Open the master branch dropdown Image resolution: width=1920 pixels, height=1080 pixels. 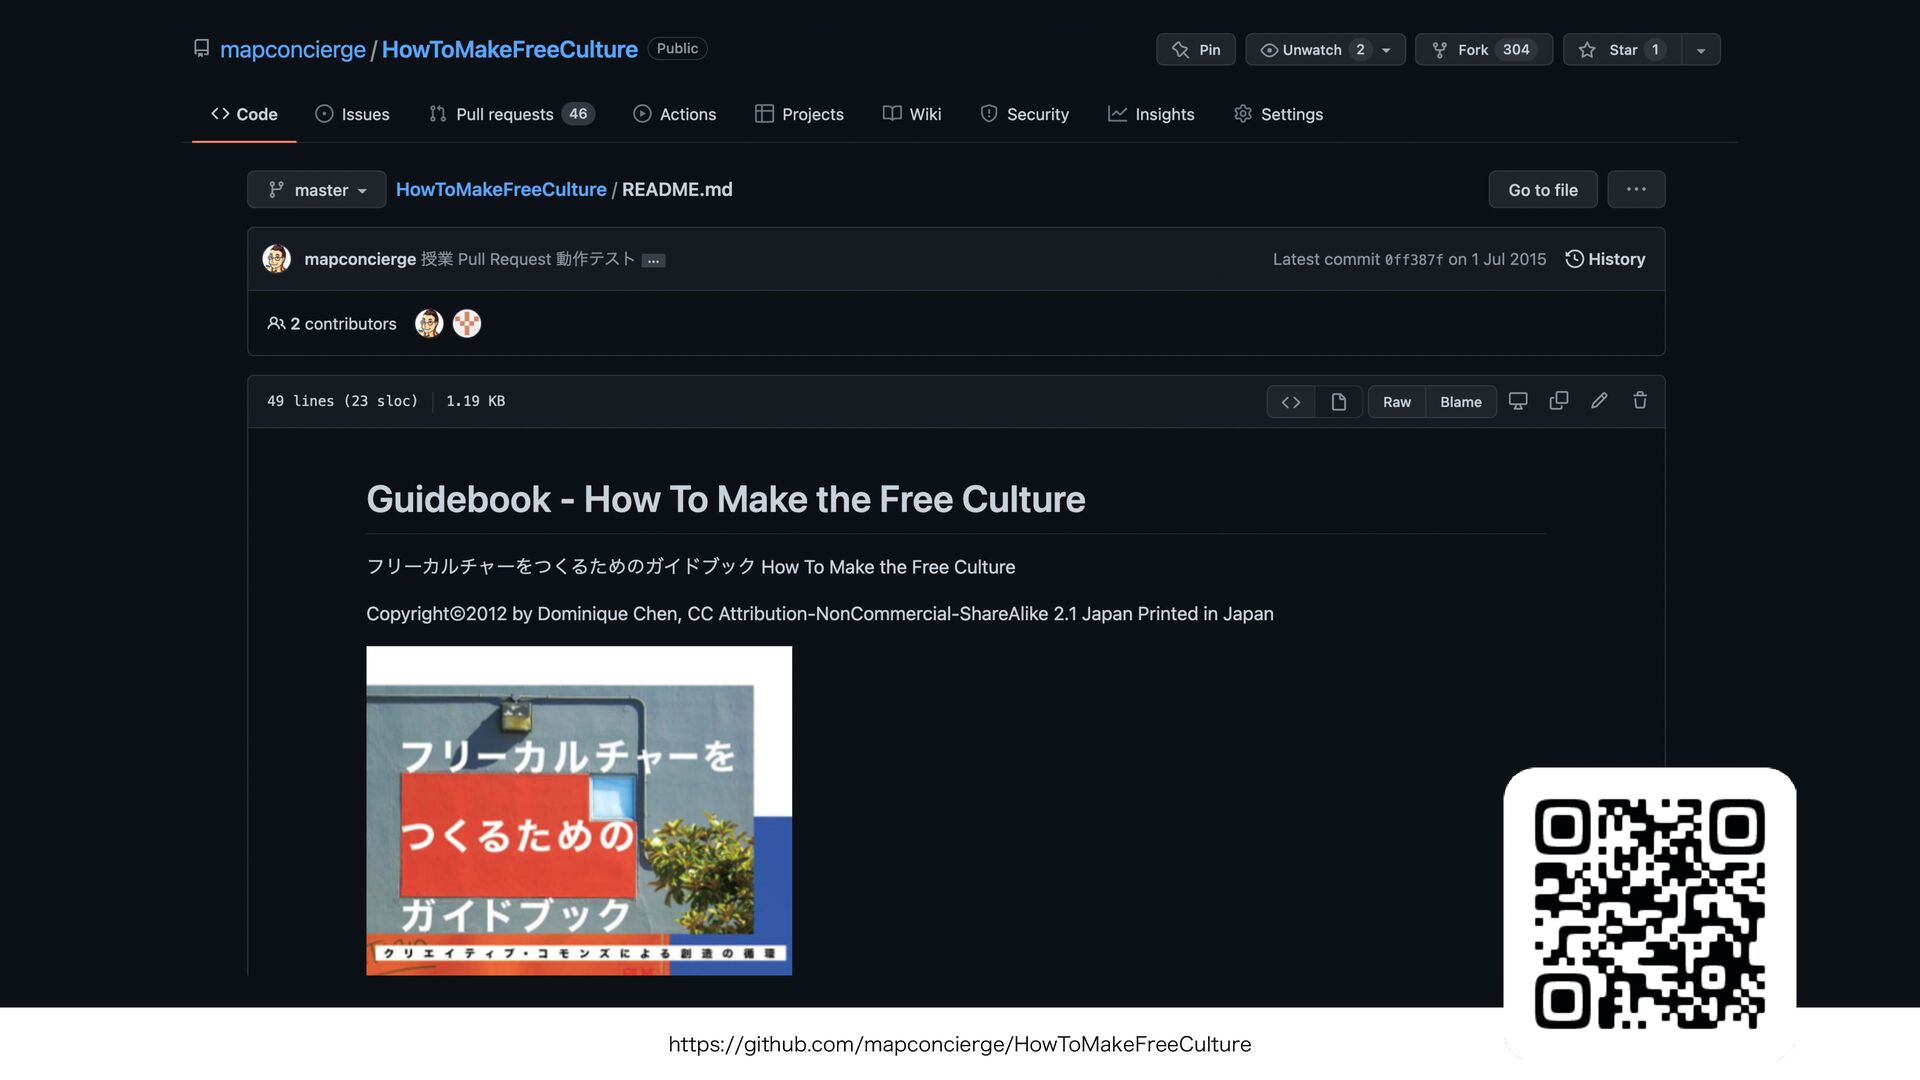click(317, 190)
